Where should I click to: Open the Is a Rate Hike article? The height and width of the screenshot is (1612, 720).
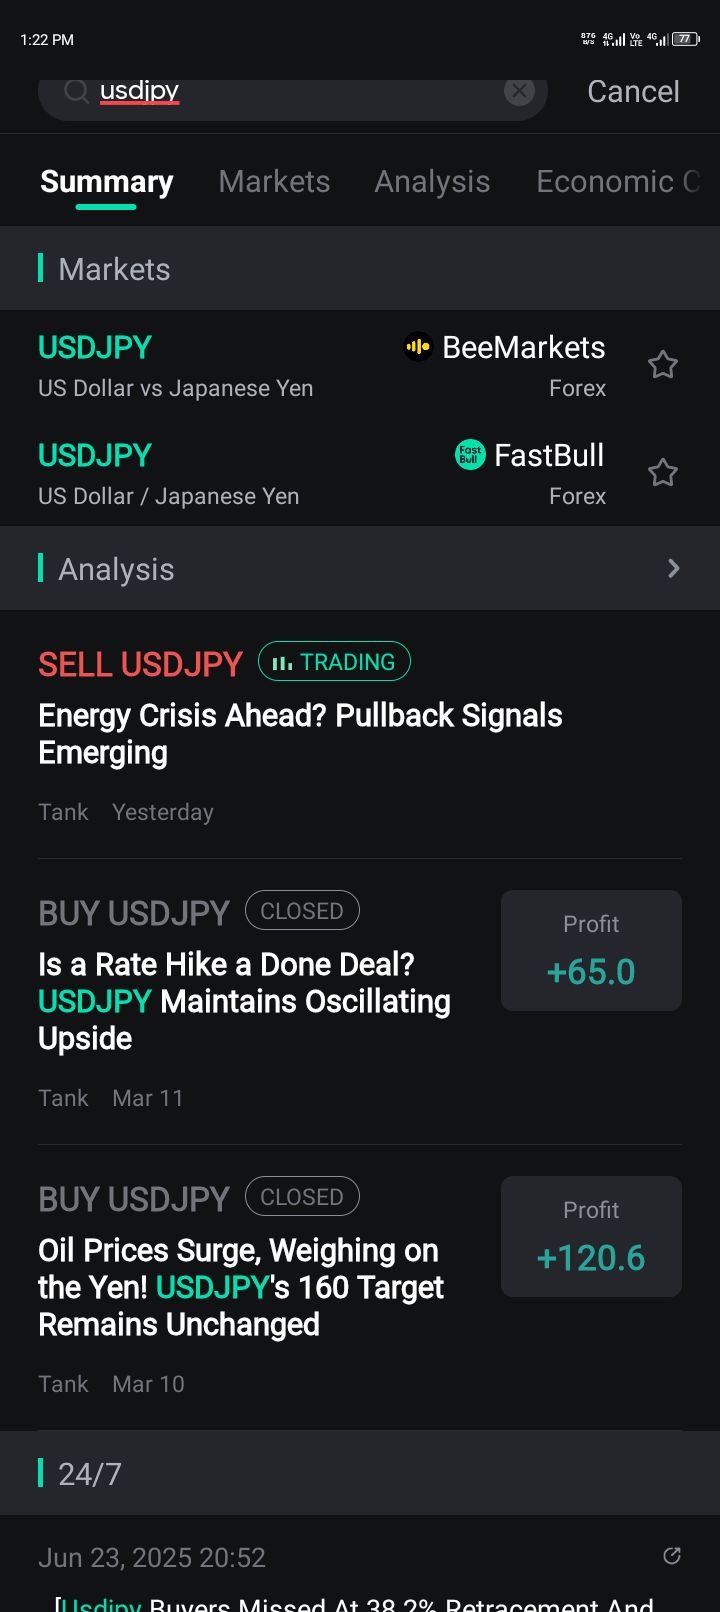(x=244, y=1001)
